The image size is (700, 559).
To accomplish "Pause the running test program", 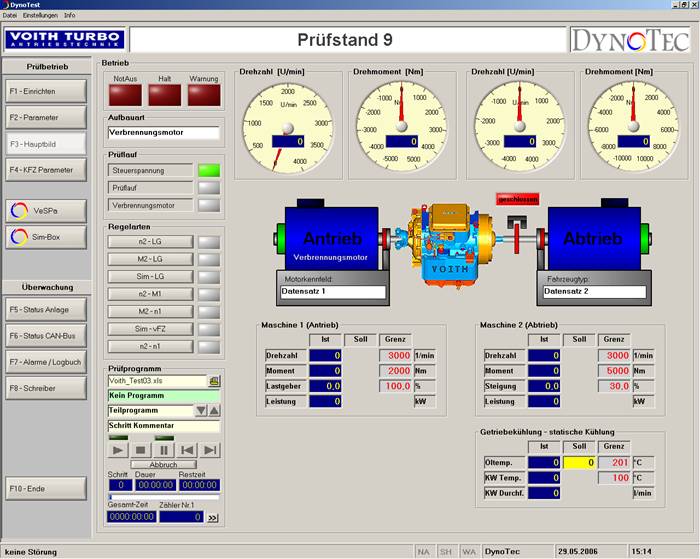I will (165, 451).
